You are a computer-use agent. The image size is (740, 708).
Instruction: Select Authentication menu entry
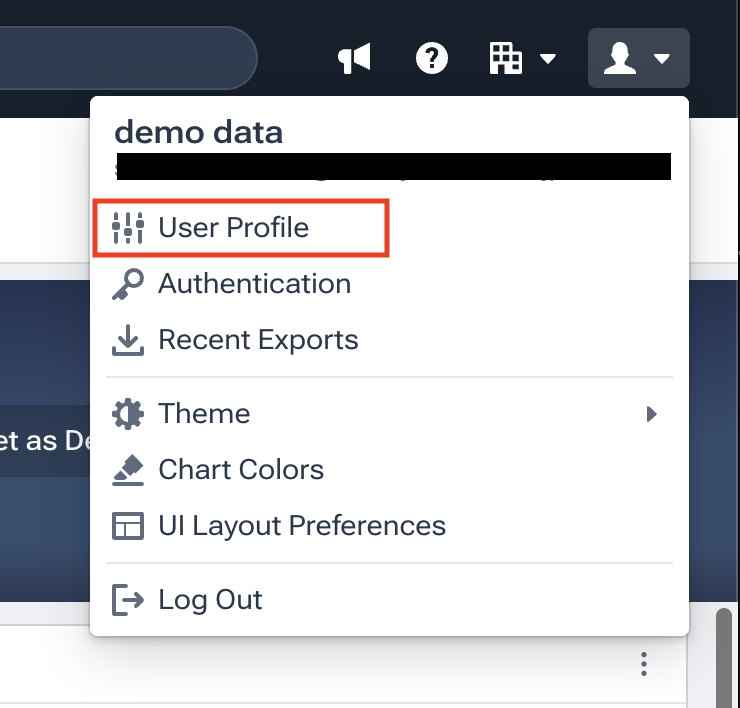click(x=254, y=284)
